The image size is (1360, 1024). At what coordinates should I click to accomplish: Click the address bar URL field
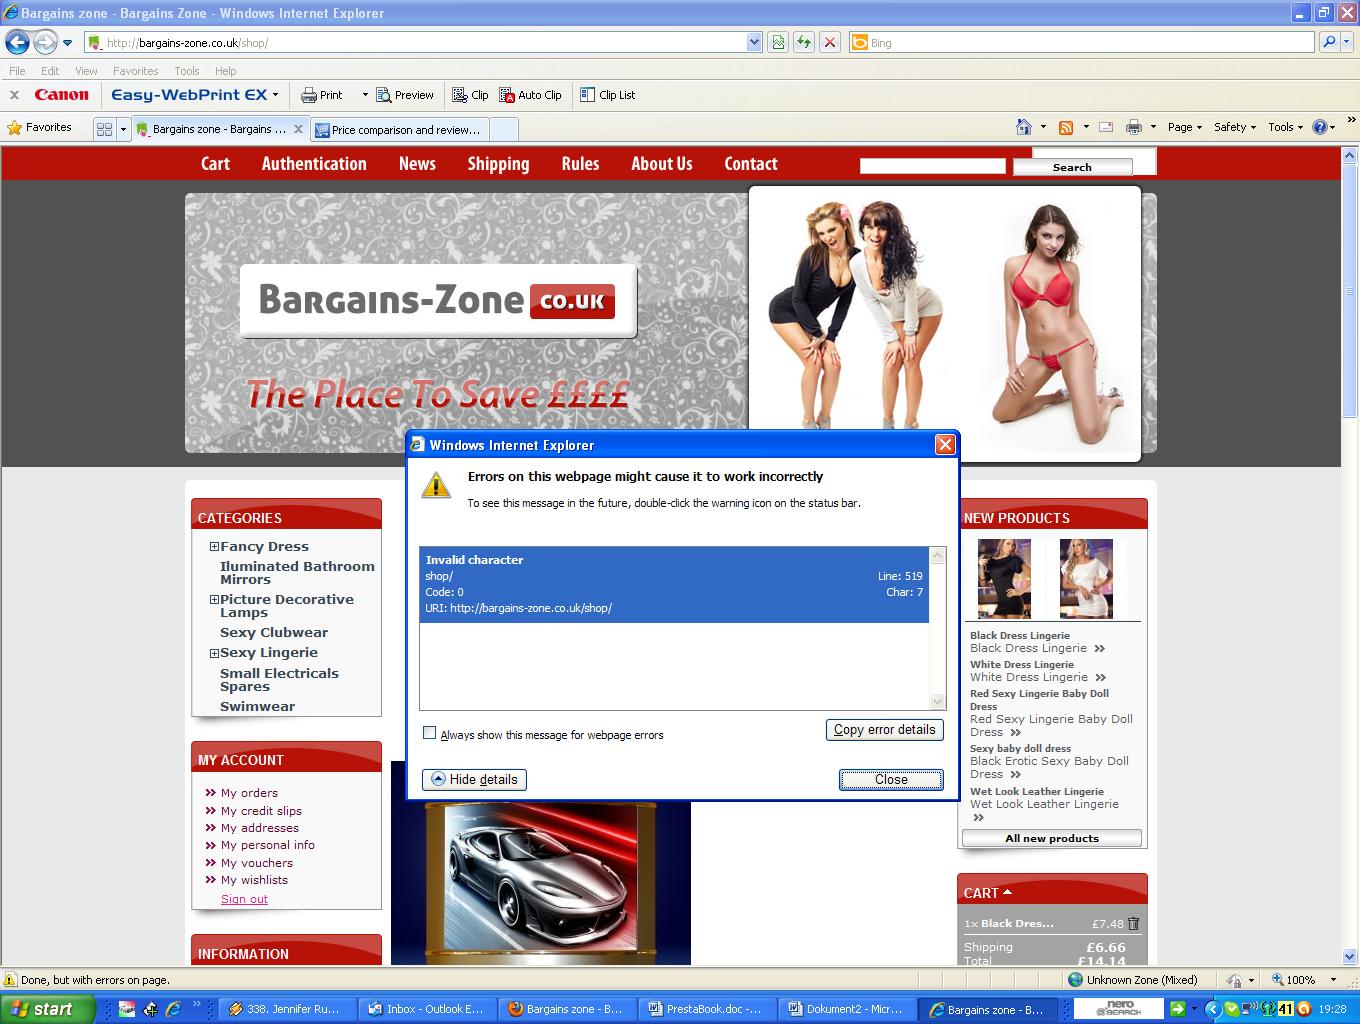415,42
